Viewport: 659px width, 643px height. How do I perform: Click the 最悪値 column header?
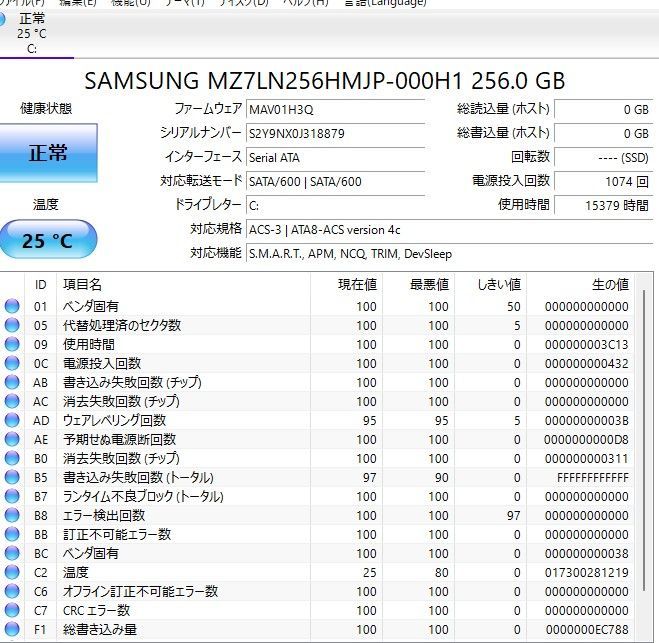(x=419, y=285)
